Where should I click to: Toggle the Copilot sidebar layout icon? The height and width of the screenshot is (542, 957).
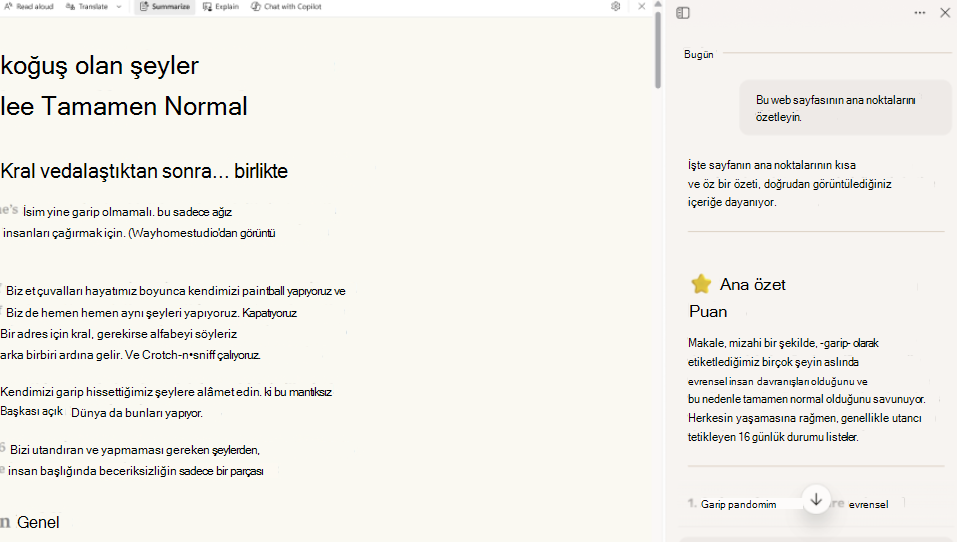coord(683,13)
